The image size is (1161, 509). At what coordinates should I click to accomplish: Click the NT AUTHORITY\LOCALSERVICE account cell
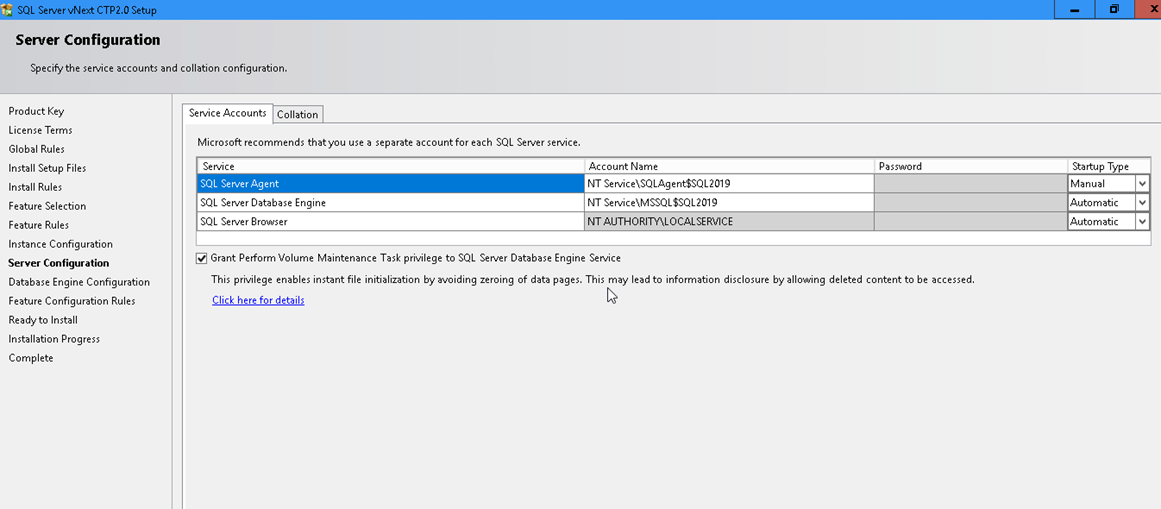coord(729,222)
